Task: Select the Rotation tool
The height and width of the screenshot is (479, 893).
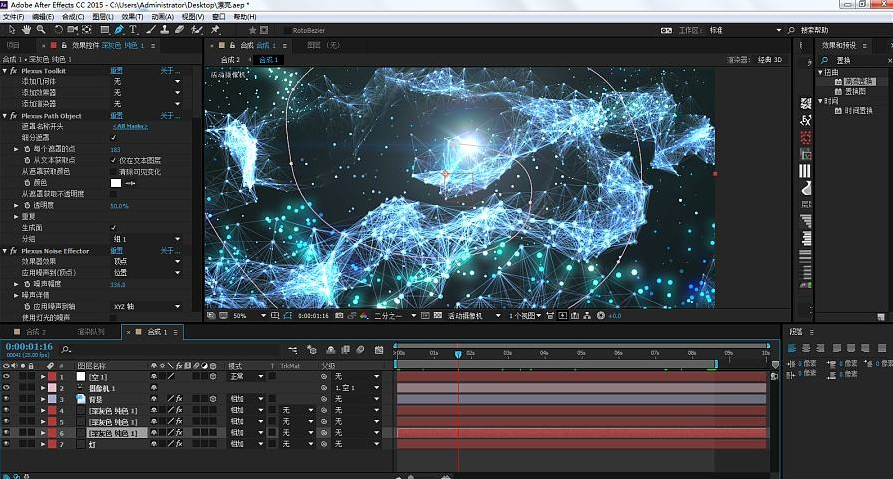Action: 58,30
